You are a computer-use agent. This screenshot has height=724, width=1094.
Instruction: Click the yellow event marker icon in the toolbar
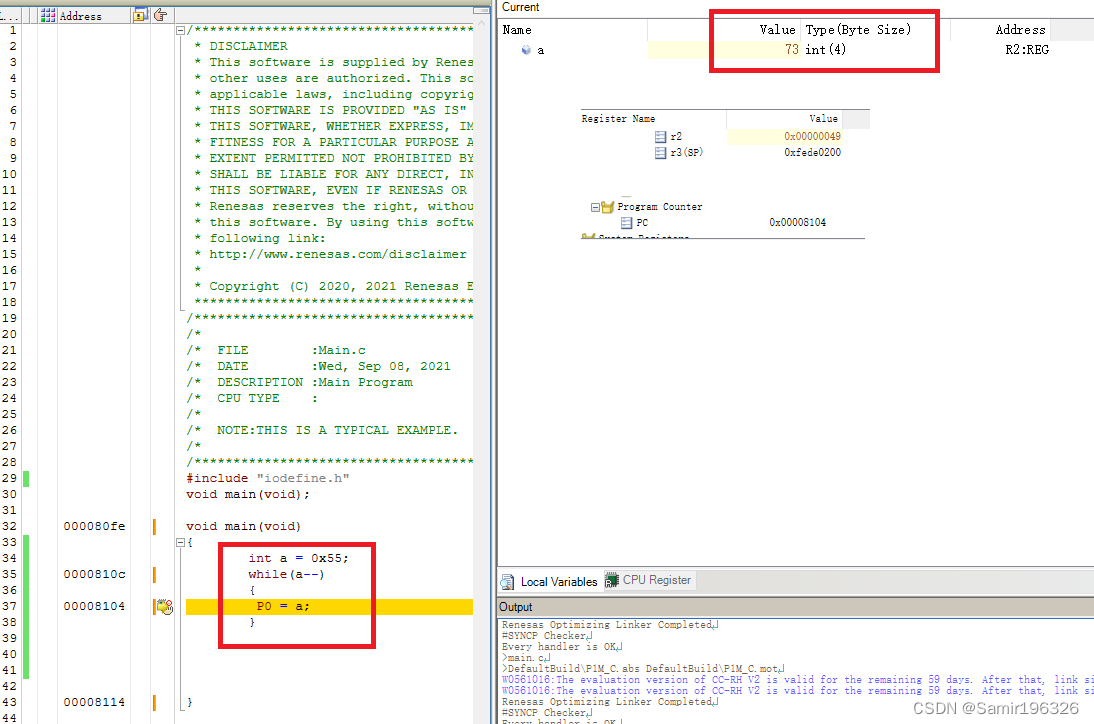point(140,15)
